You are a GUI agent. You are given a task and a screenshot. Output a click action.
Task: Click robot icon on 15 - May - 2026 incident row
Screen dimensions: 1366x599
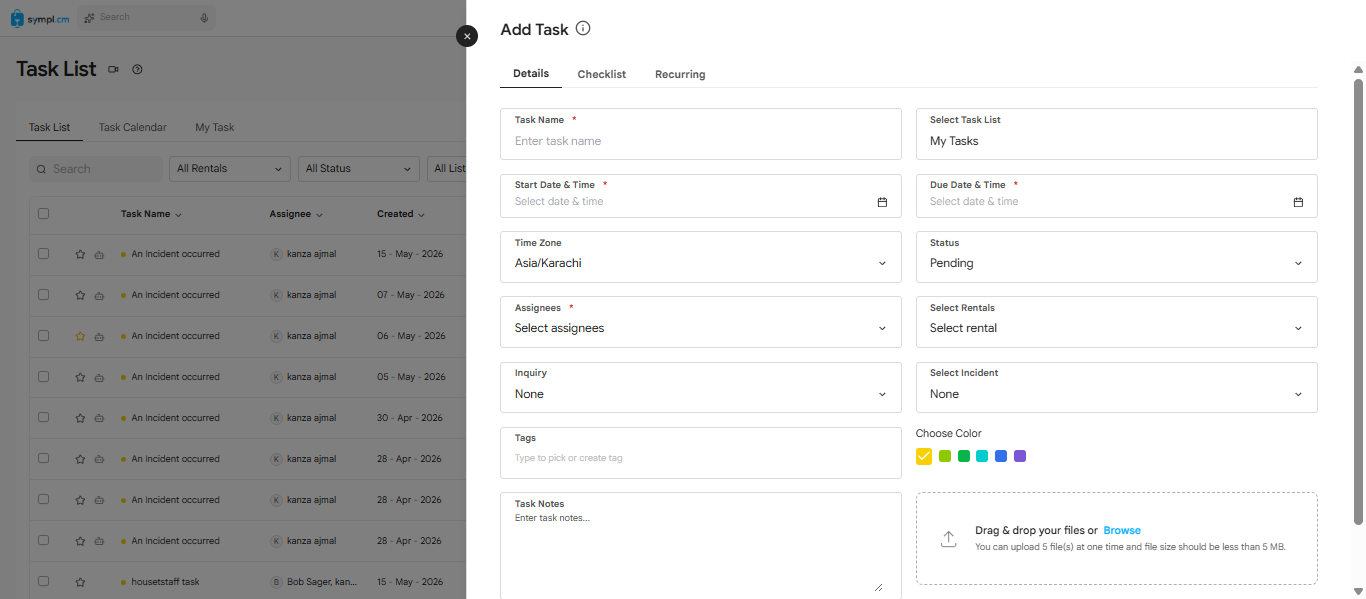(x=99, y=254)
